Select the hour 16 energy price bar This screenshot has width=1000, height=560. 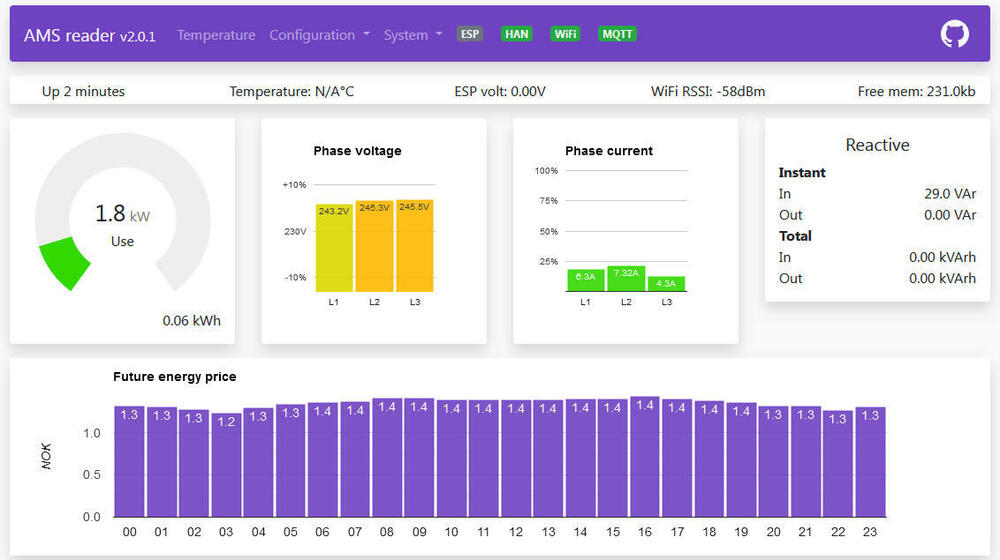[x=645, y=460]
